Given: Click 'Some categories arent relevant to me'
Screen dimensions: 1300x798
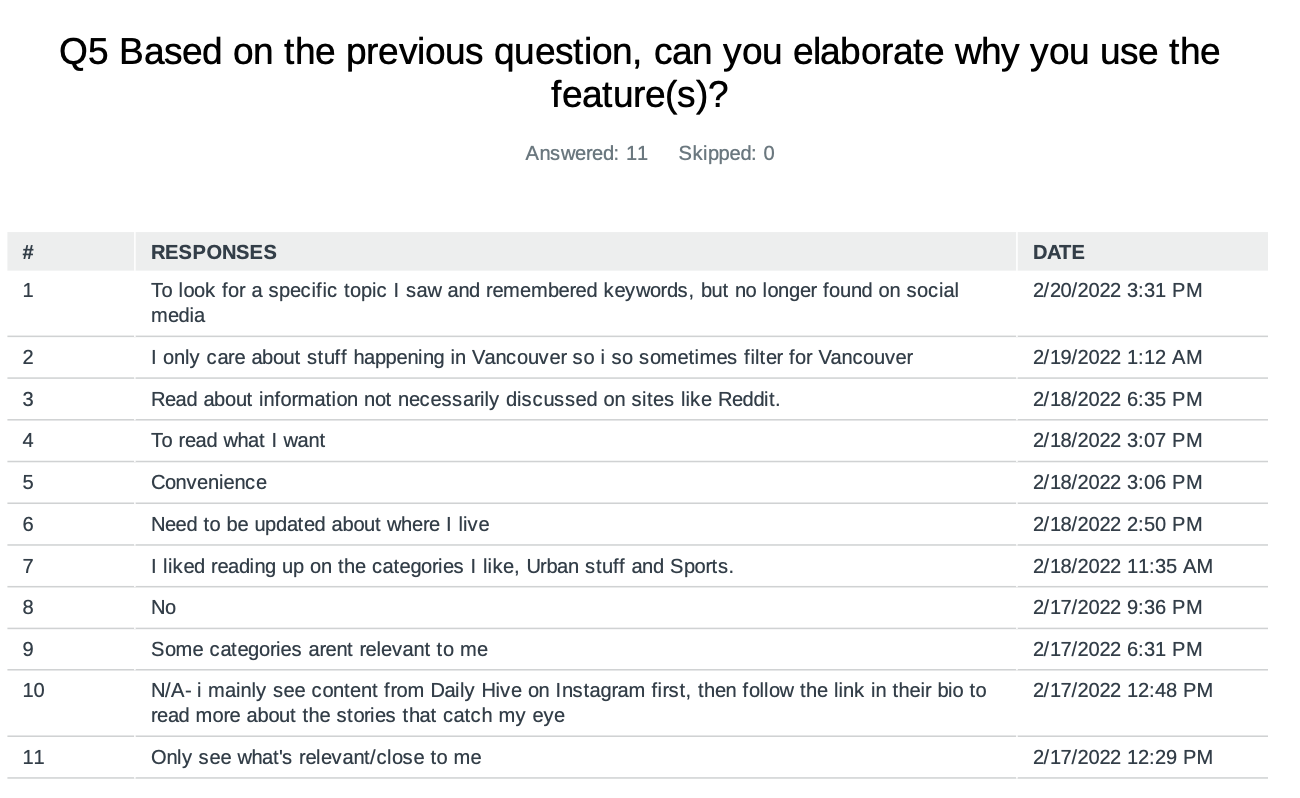Looking at the screenshot, I should click(319, 649).
